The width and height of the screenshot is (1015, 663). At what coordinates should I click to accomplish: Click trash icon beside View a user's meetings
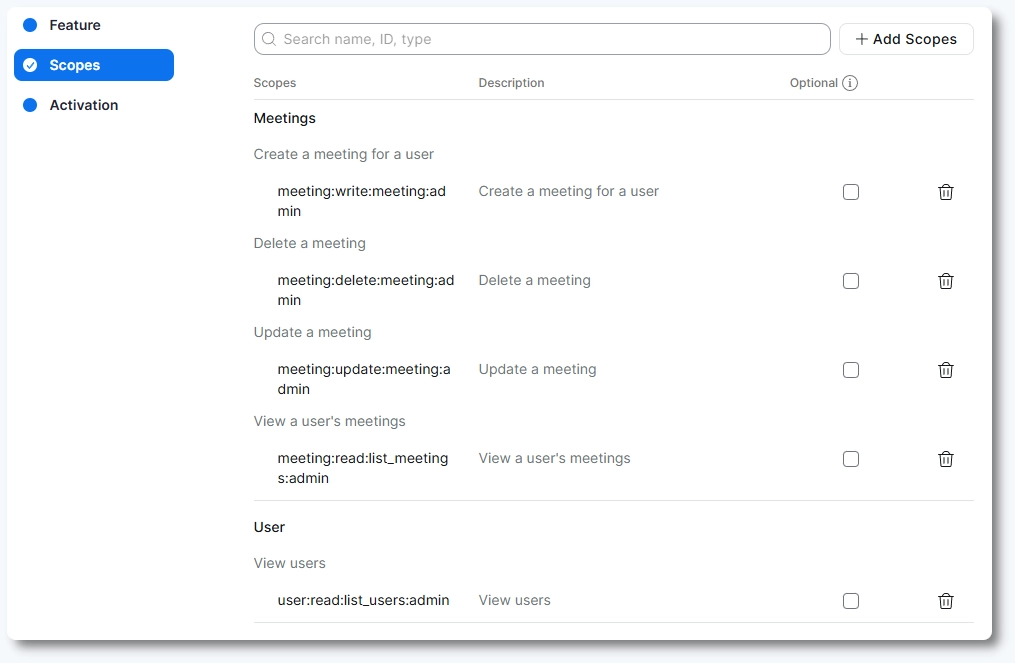[945, 459]
